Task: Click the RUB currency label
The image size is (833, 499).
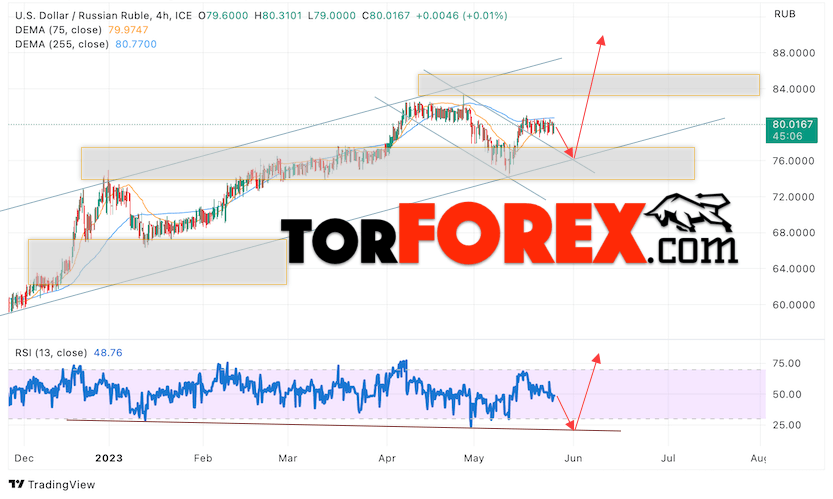Action: pyautogui.click(x=785, y=14)
